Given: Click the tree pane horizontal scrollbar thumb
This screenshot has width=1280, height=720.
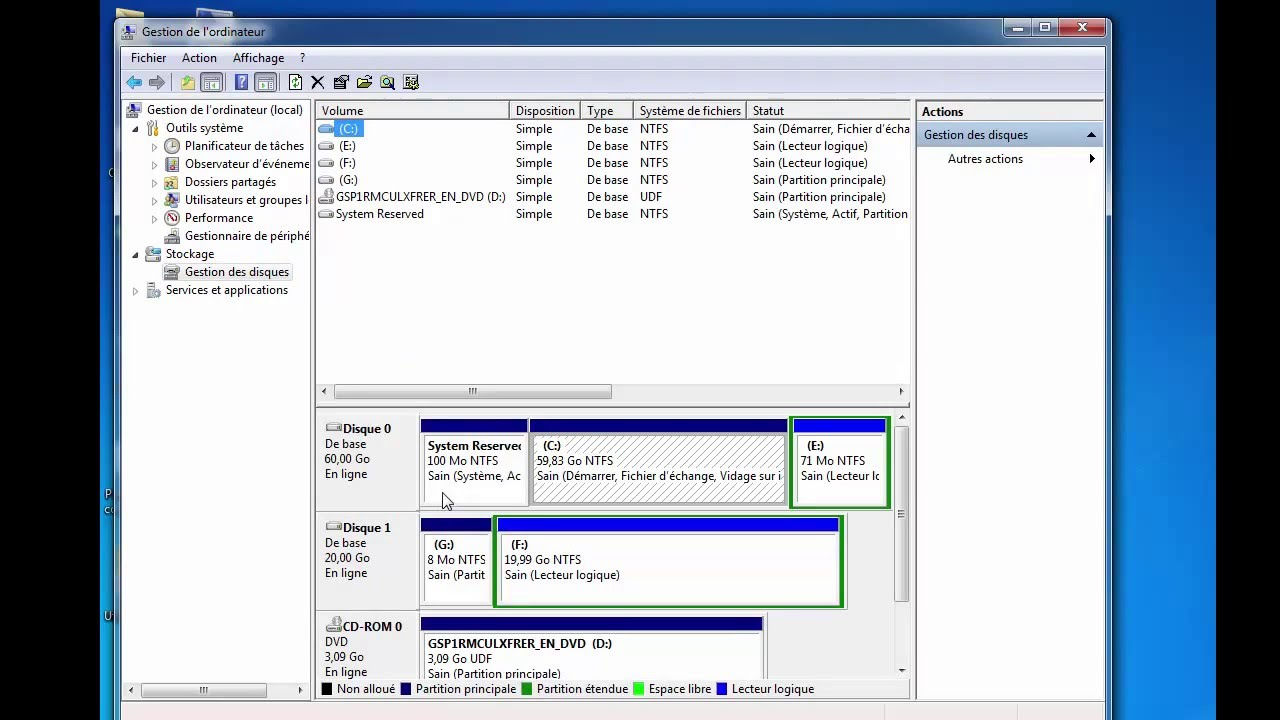Looking at the screenshot, I should coord(204,690).
